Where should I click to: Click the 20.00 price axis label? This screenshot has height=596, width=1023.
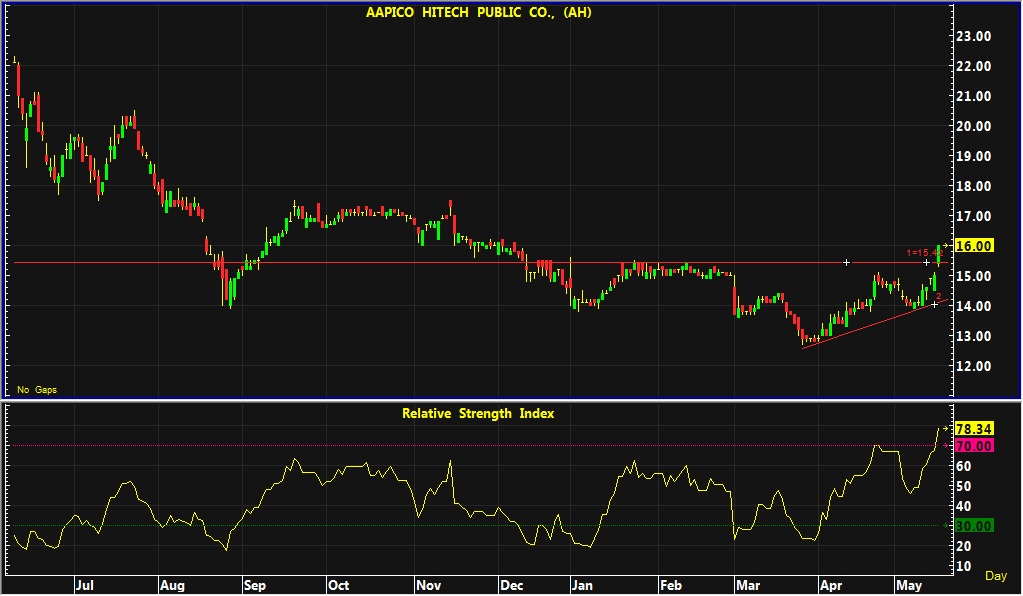(973, 126)
